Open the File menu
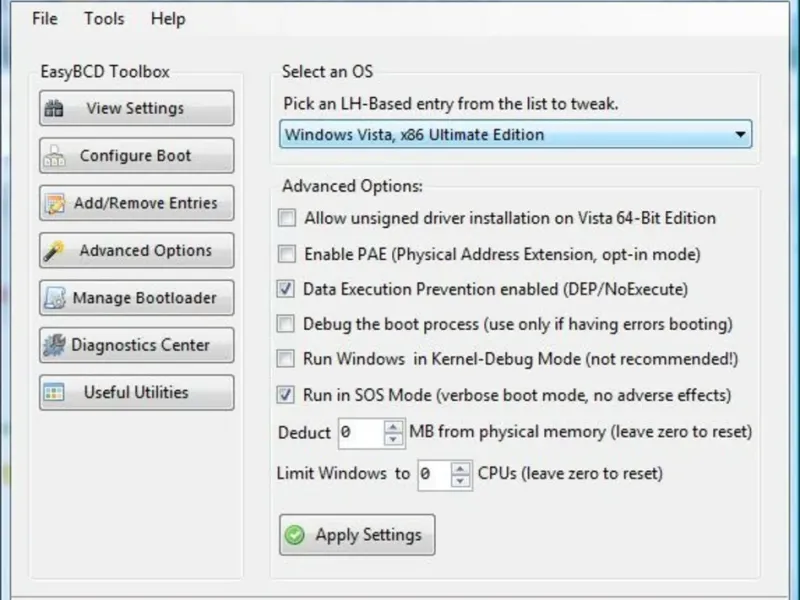 [x=45, y=19]
